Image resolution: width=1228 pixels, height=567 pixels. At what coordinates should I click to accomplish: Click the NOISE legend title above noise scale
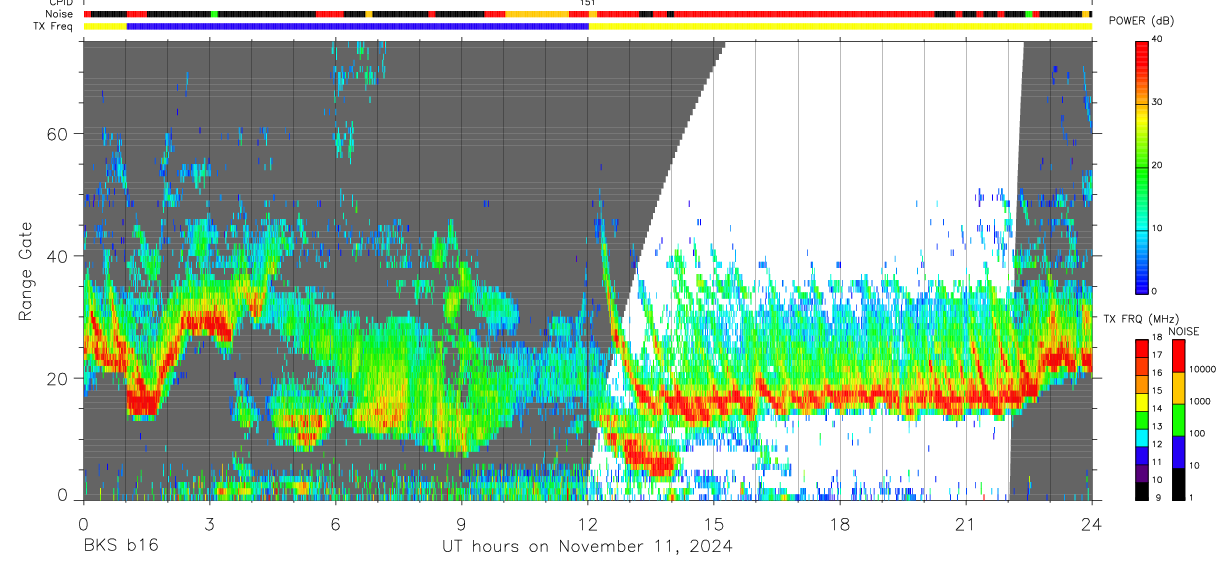pyautogui.click(x=1183, y=331)
